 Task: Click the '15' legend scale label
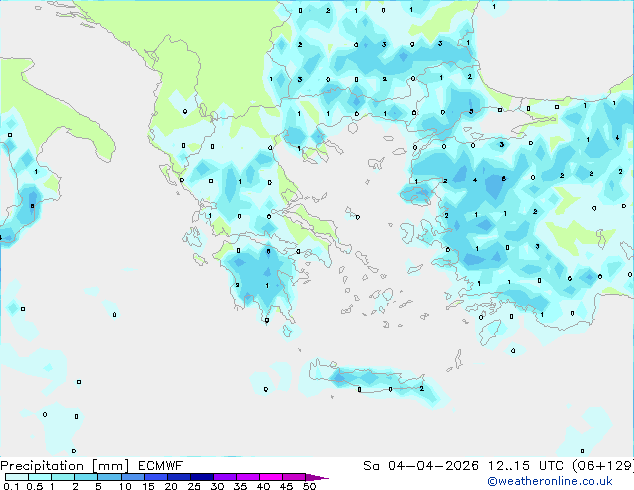tap(148, 486)
